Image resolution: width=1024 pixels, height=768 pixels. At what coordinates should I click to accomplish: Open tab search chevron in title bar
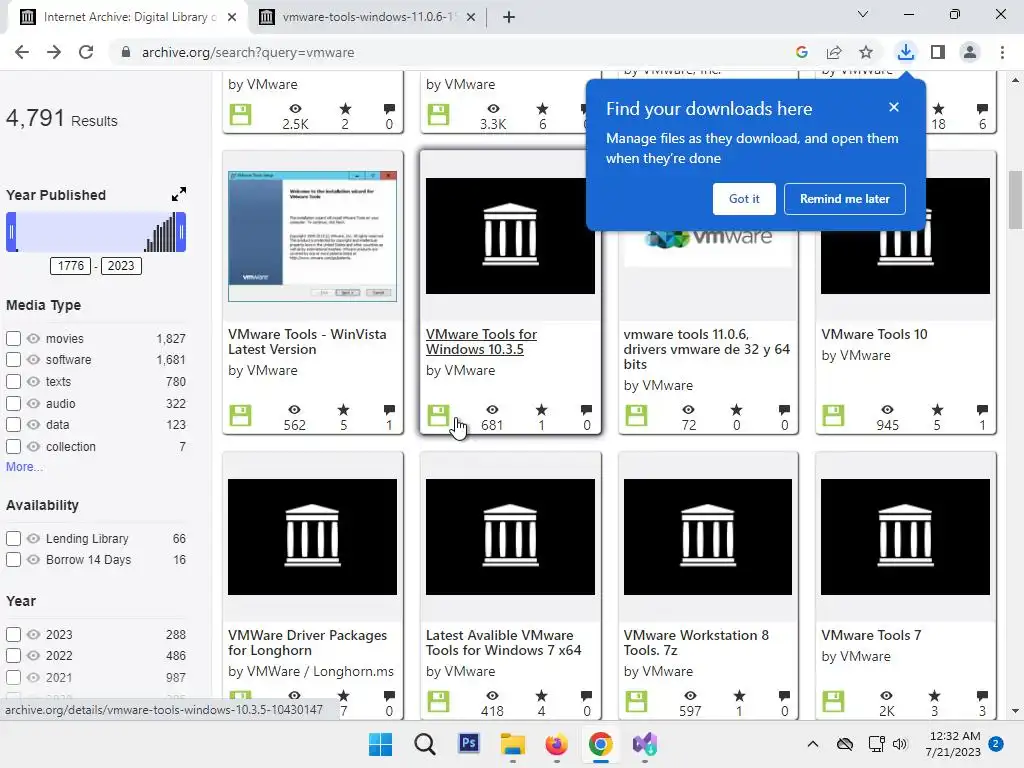tap(863, 14)
